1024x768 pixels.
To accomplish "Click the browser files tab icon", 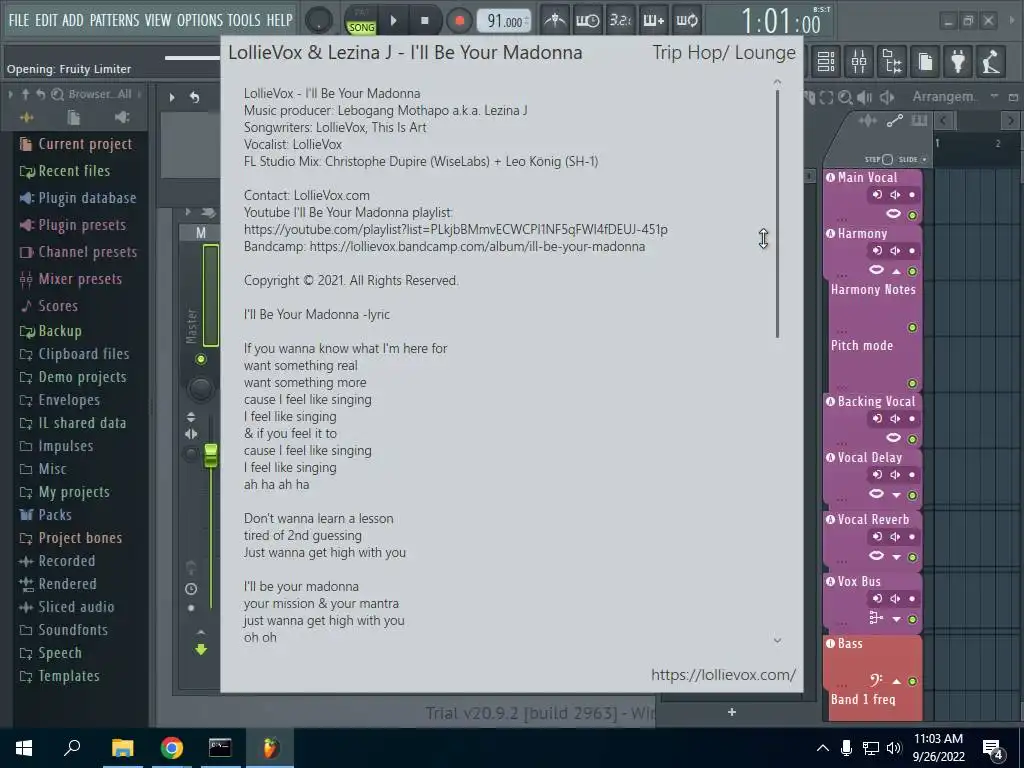I will (74, 118).
